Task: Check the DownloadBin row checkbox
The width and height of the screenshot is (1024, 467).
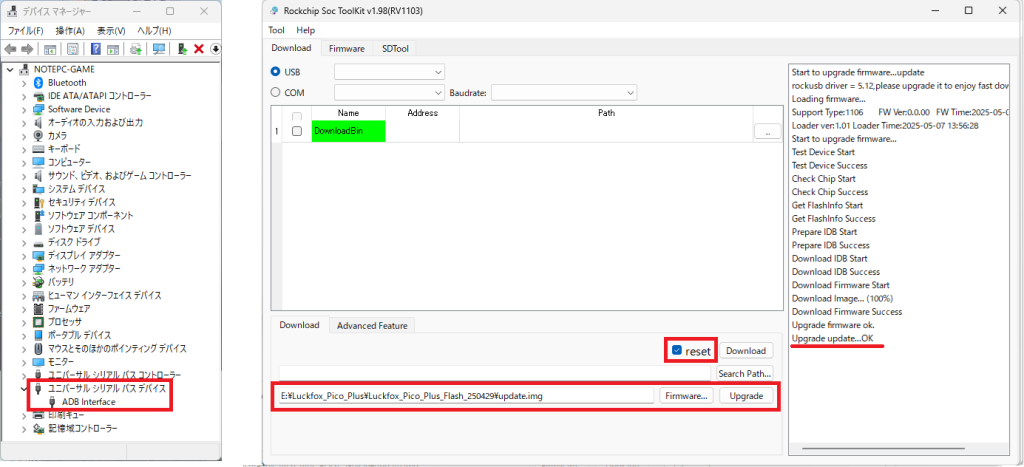Action: click(296, 131)
